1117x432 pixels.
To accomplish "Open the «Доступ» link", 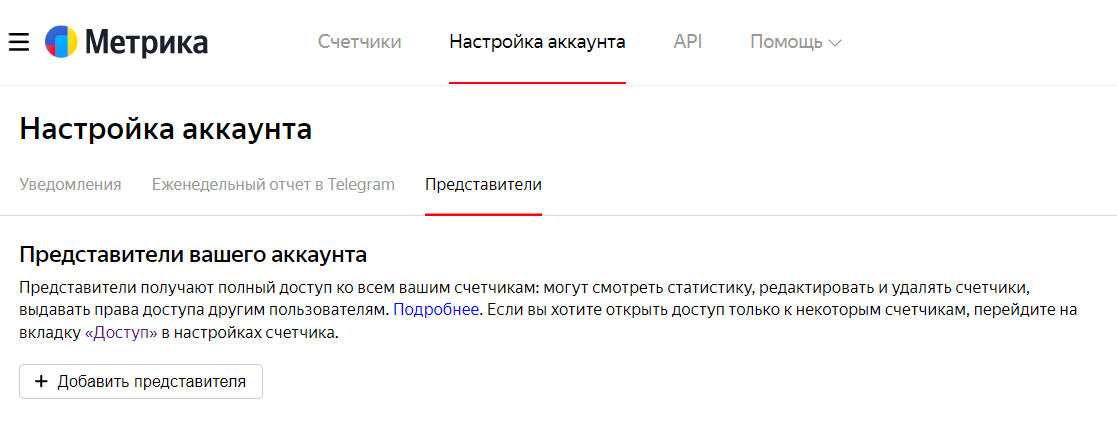I will pos(121,333).
